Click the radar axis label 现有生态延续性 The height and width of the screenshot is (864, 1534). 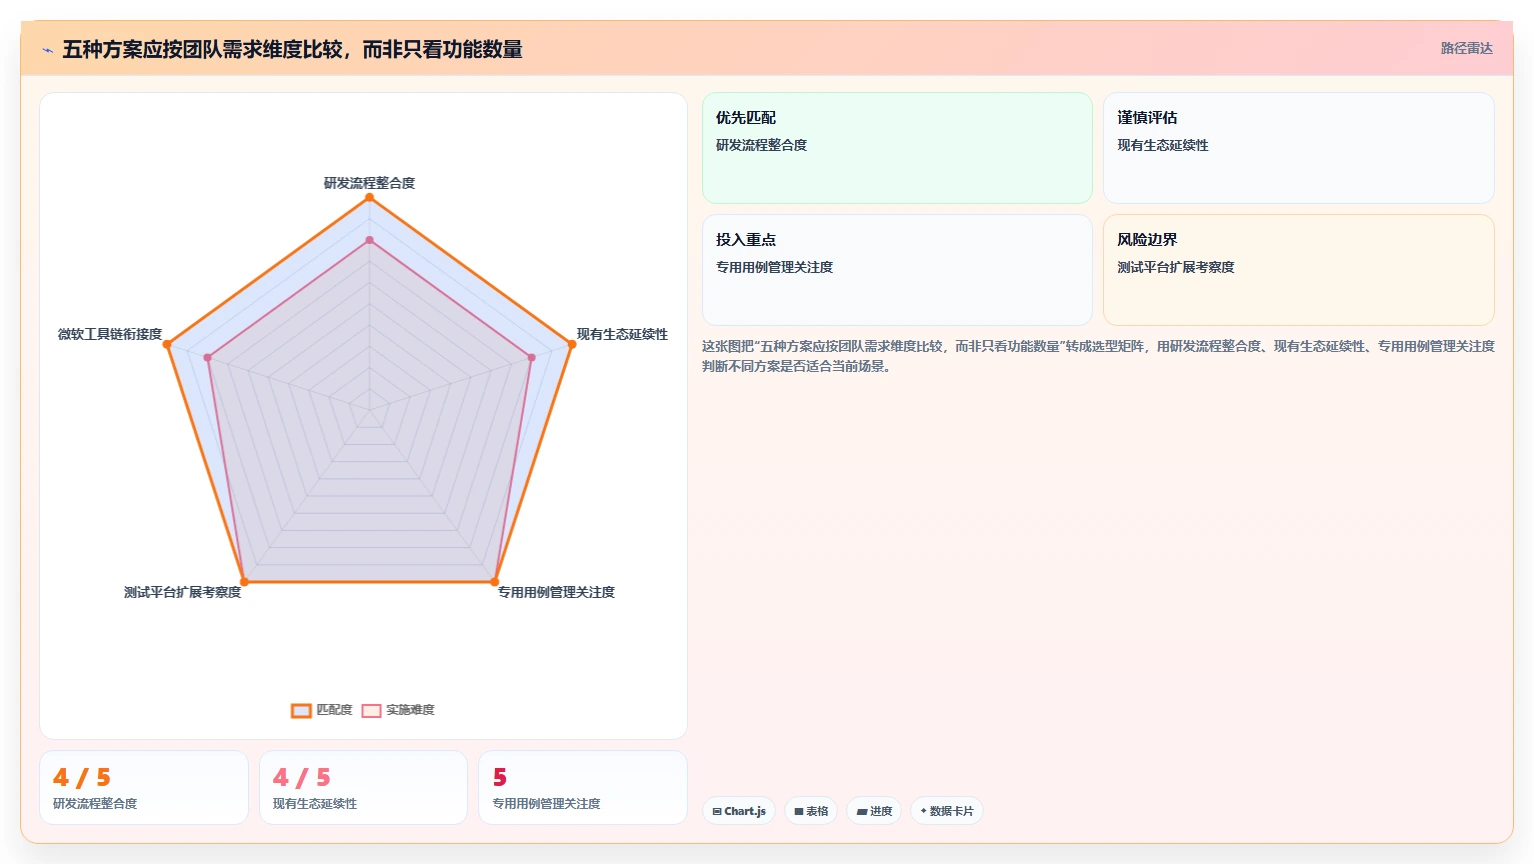[x=622, y=334]
